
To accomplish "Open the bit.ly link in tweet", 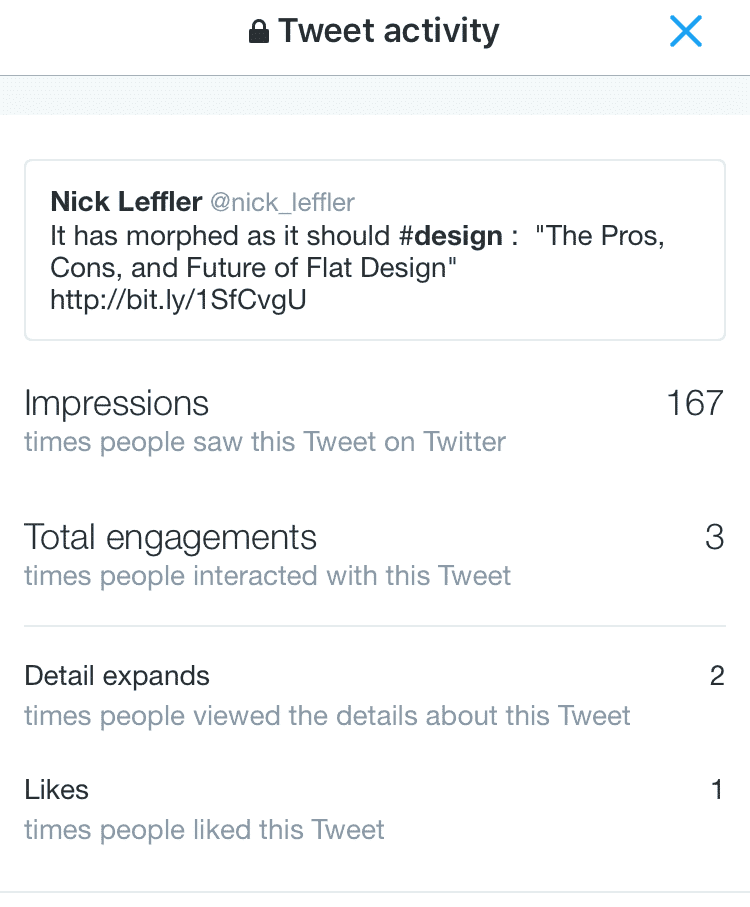I will [178, 300].
